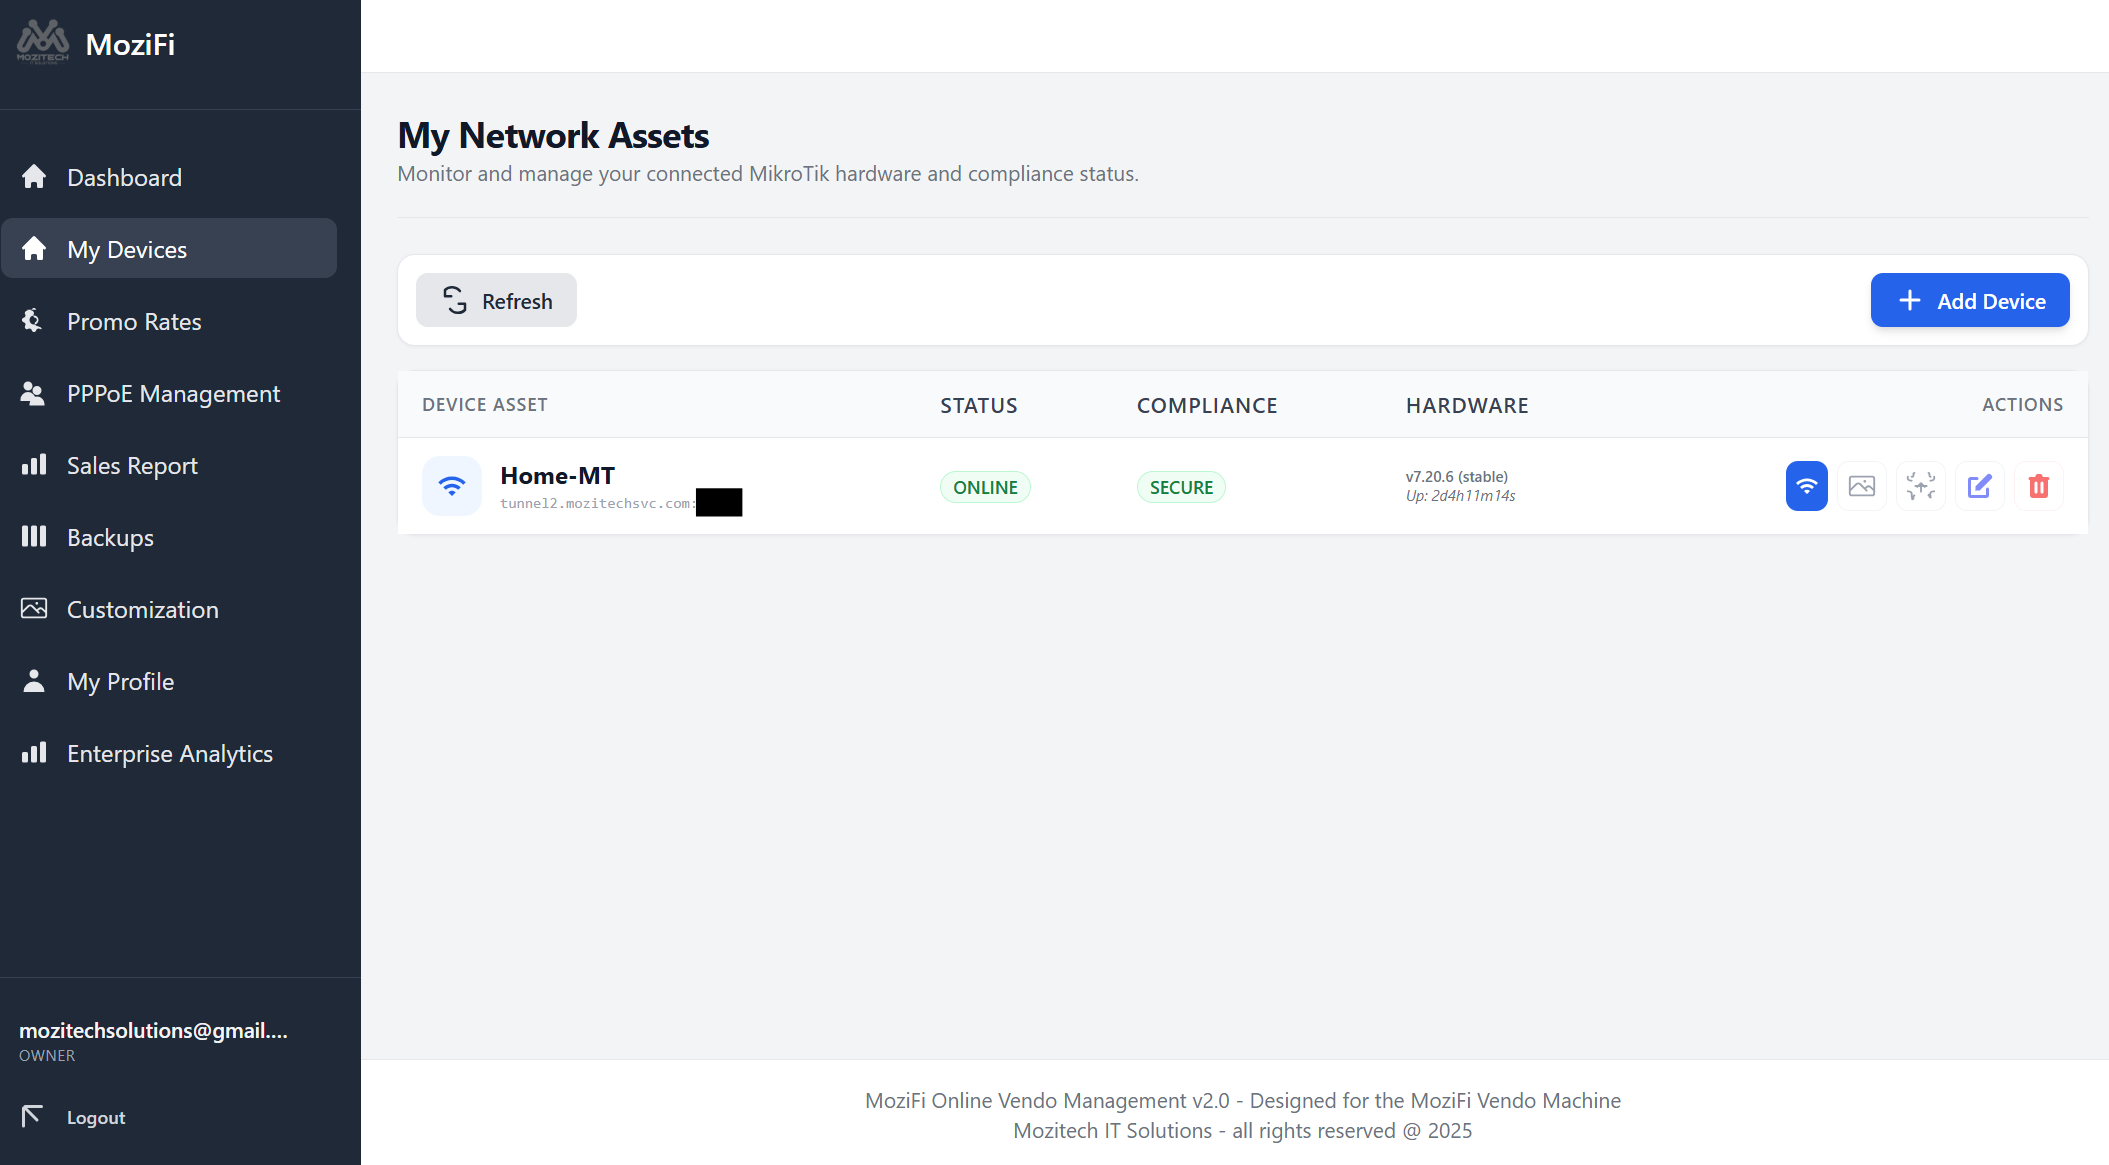Click the Enterprise Analytics chart icon

(34, 752)
